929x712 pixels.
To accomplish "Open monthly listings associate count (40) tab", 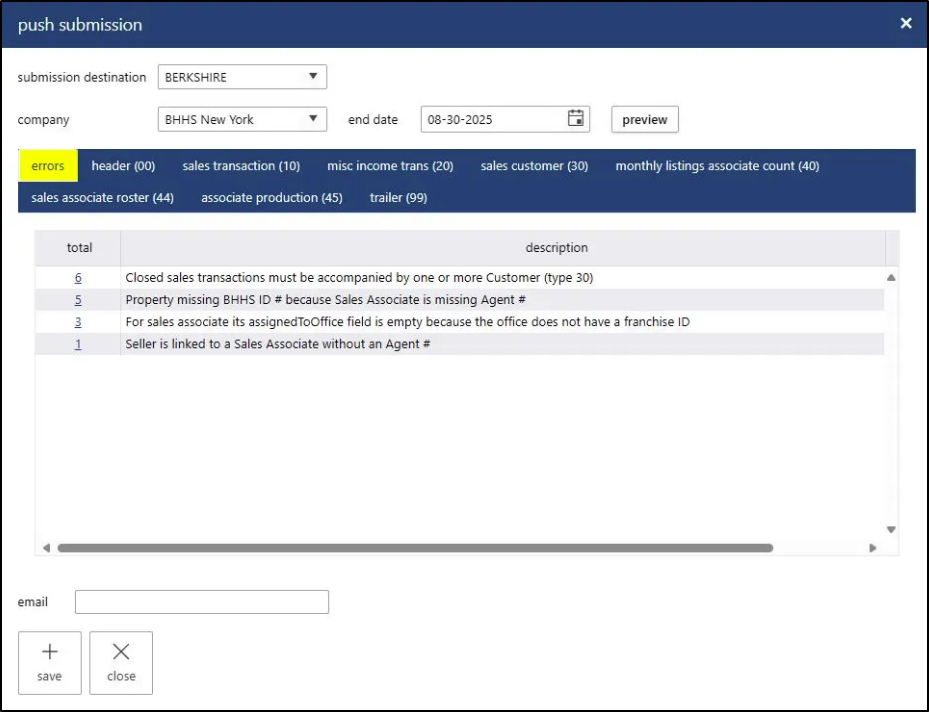I will pyautogui.click(x=717, y=166).
